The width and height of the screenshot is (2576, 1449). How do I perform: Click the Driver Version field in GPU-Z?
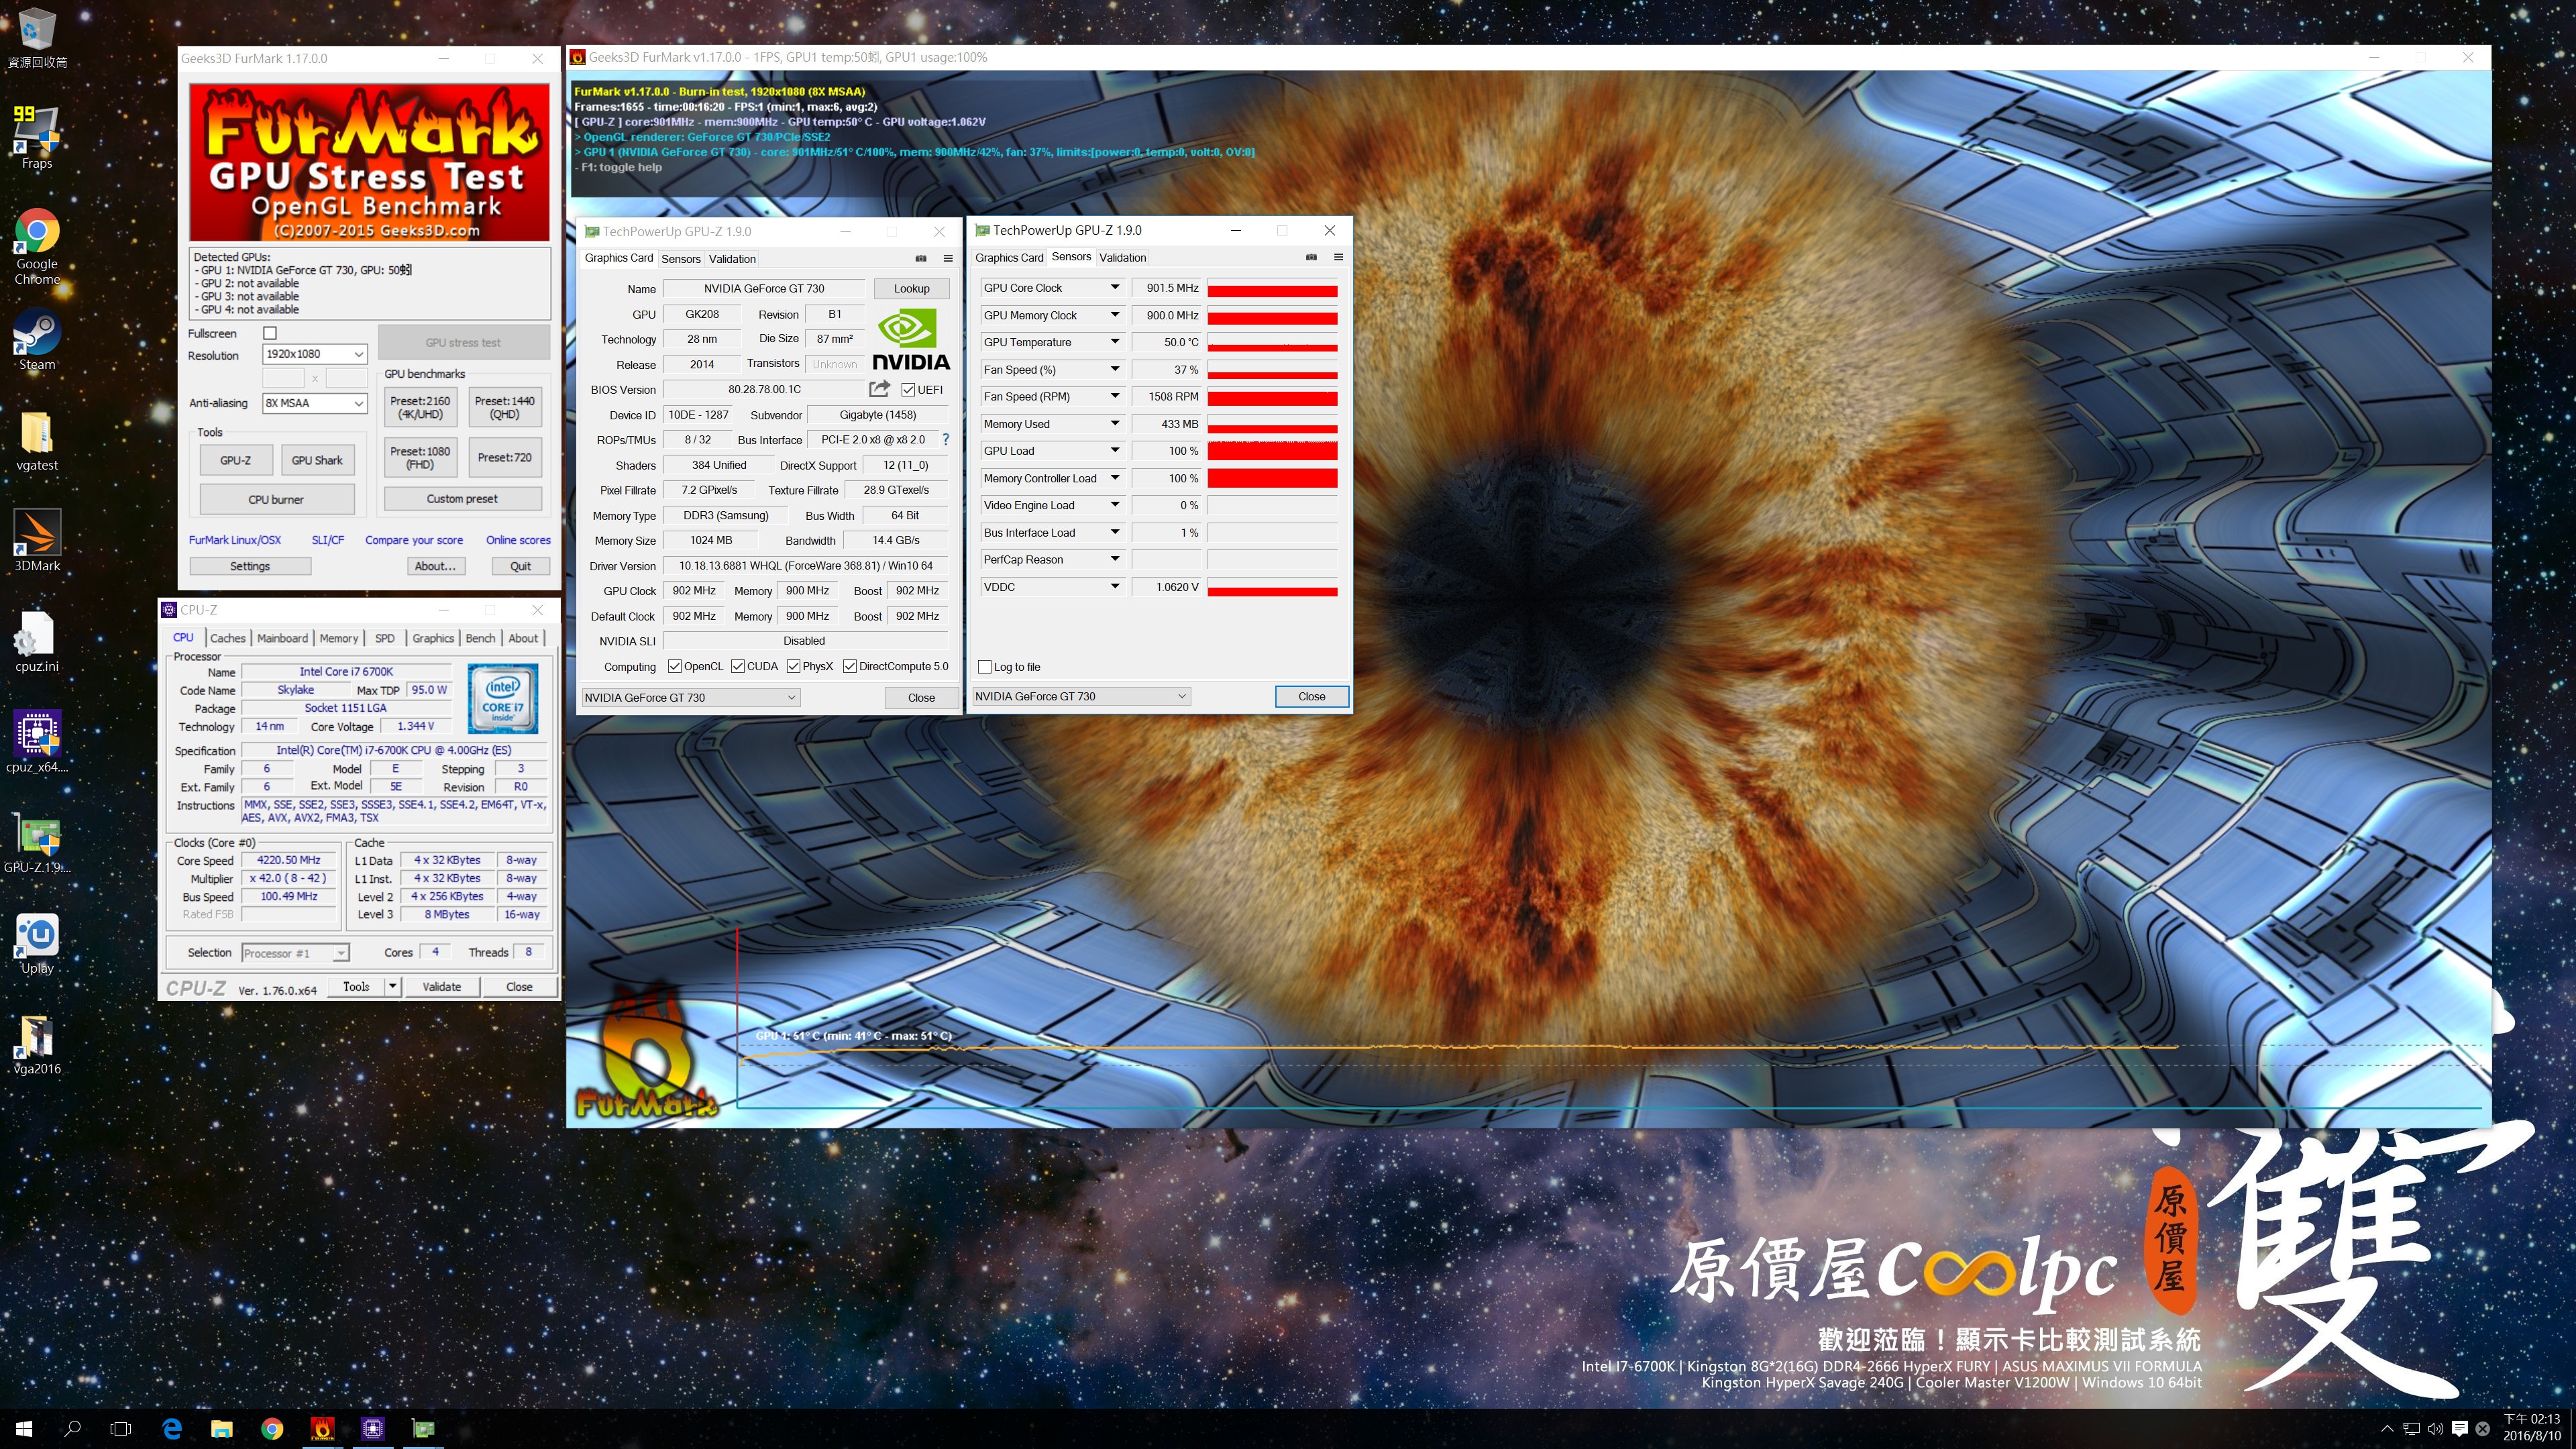(805, 566)
